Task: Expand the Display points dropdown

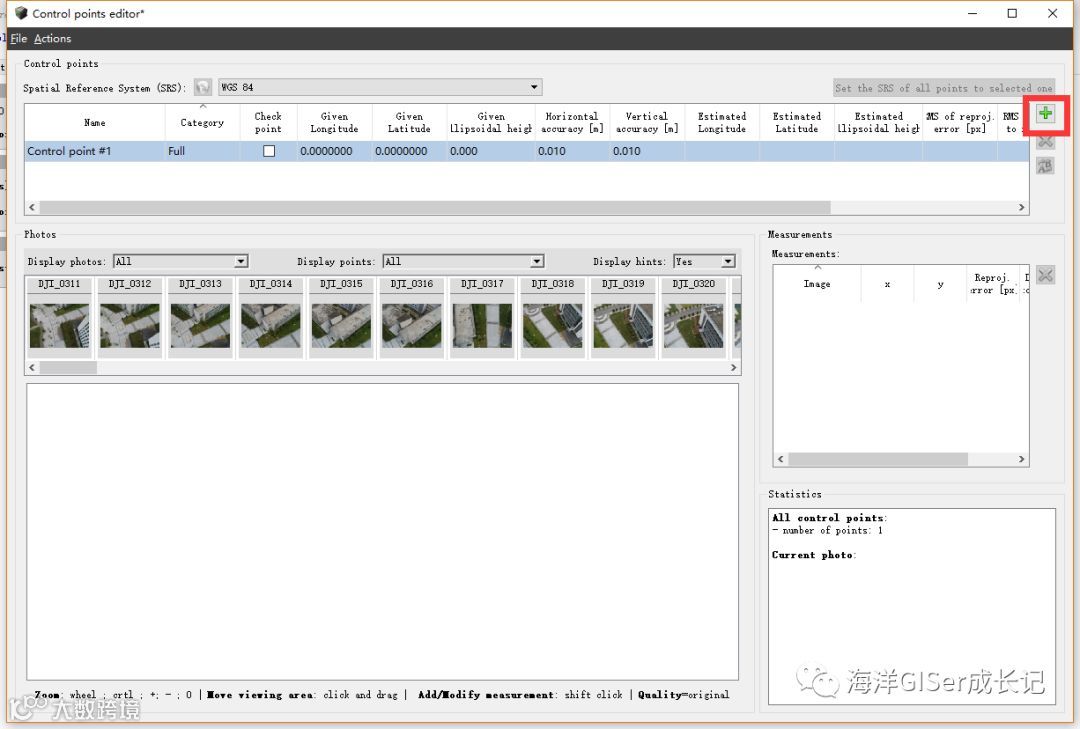Action: pyautogui.click(x=464, y=261)
